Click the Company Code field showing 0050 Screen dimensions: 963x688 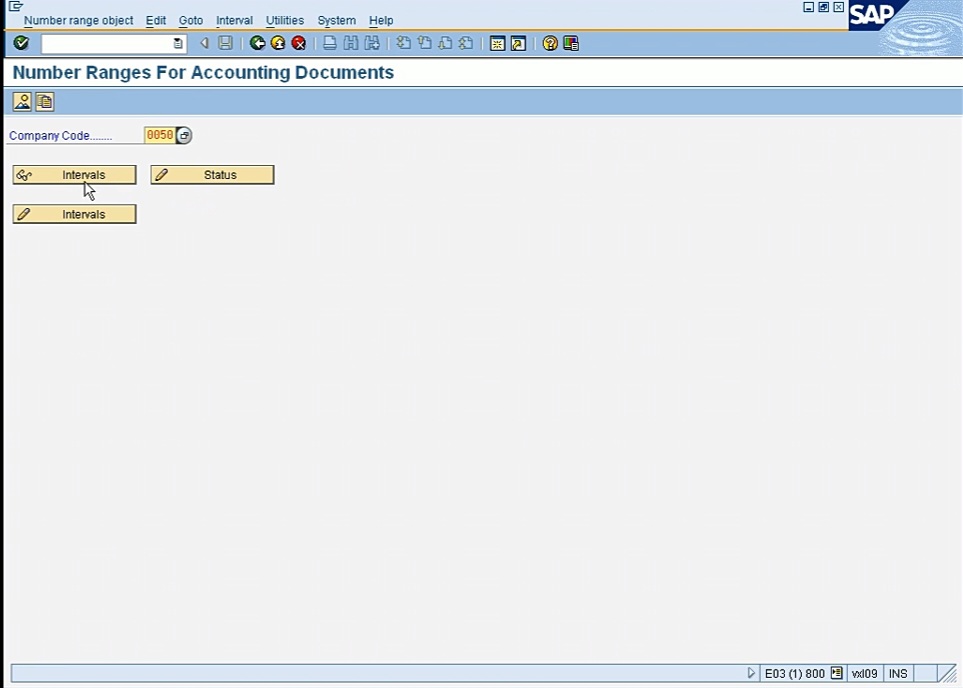pos(160,135)
